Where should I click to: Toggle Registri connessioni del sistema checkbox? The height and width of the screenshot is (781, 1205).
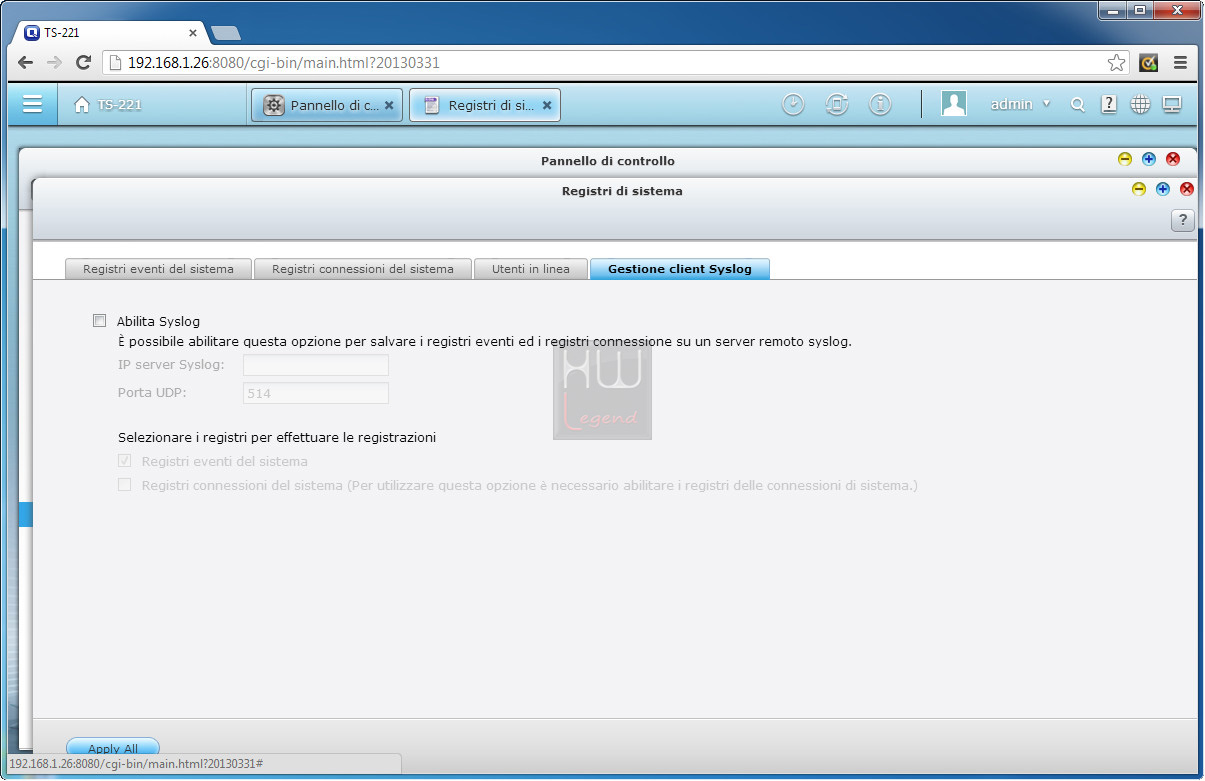tap(125, 485)
